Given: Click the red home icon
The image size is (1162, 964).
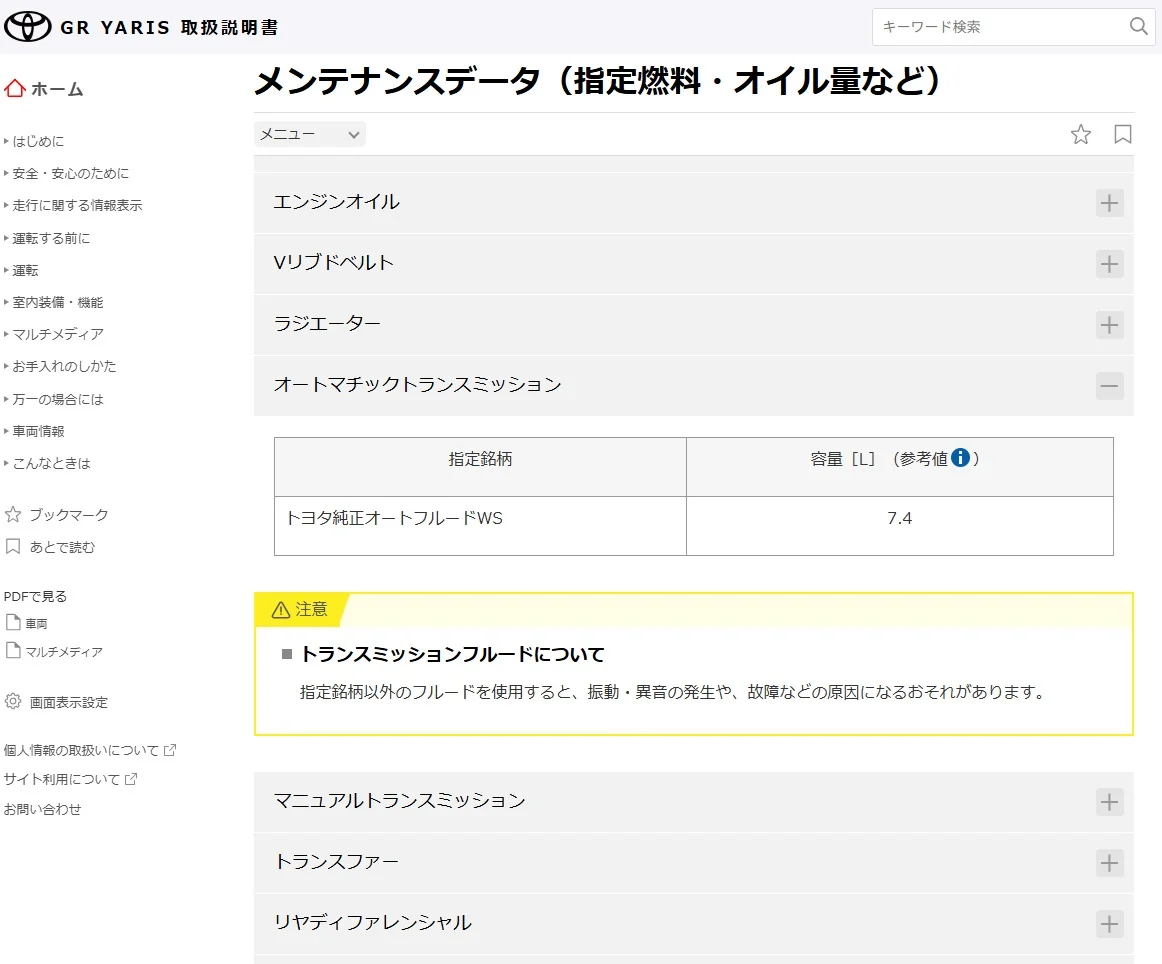Looking at the screenshot, I should click(15, 89).
